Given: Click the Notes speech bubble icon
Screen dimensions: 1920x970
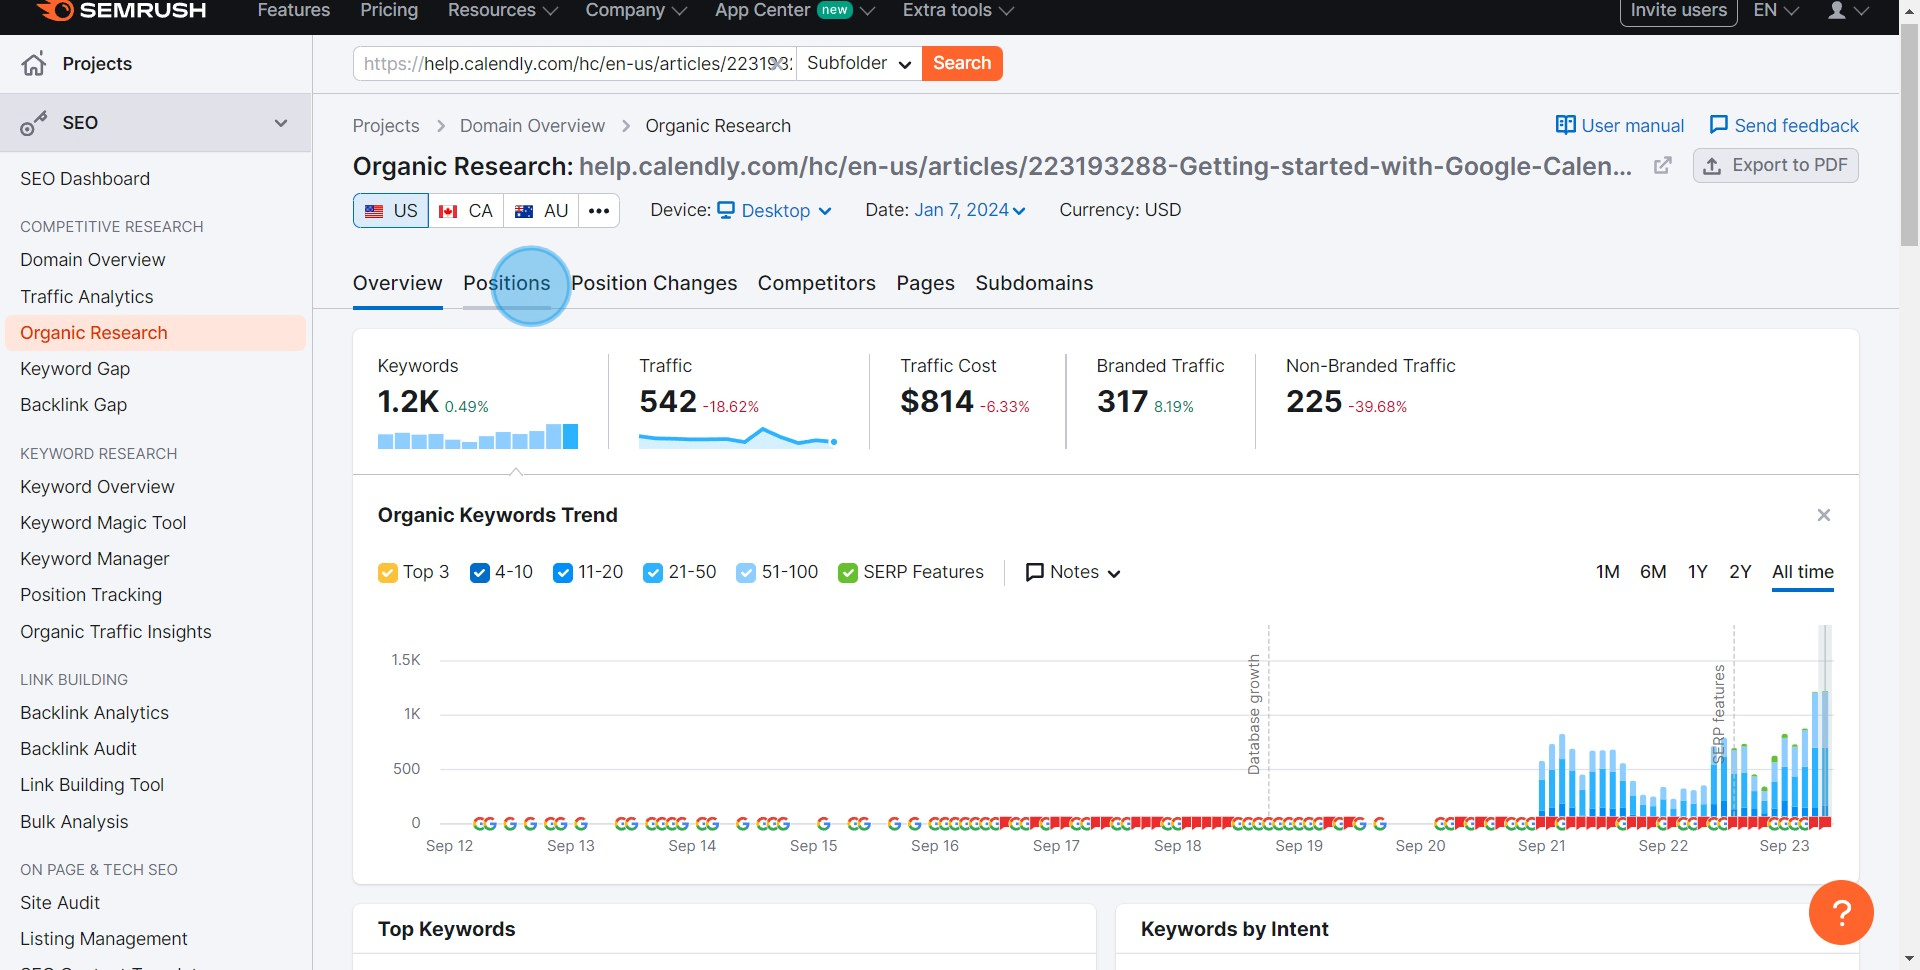Looking at the screenshot, I should coord(1035,572).
